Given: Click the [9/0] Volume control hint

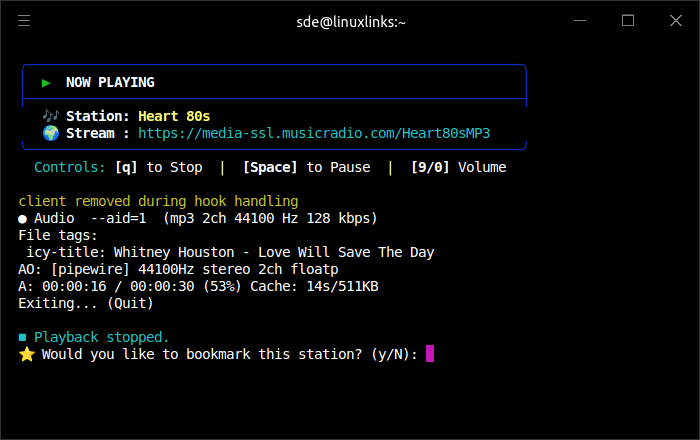Looking at the screenshot, I should pyautogui.click(x=458, y=167).
